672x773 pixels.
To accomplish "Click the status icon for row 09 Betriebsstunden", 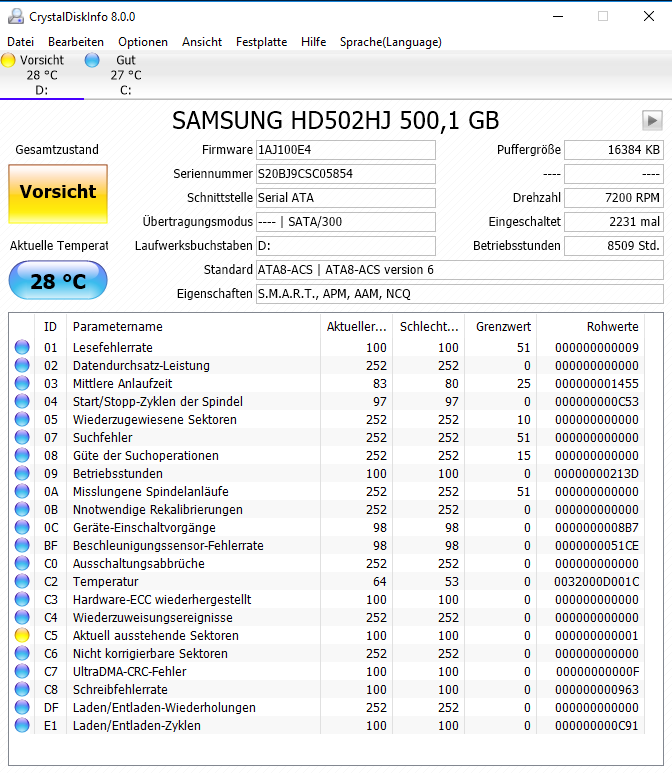I will coord(22,473).
